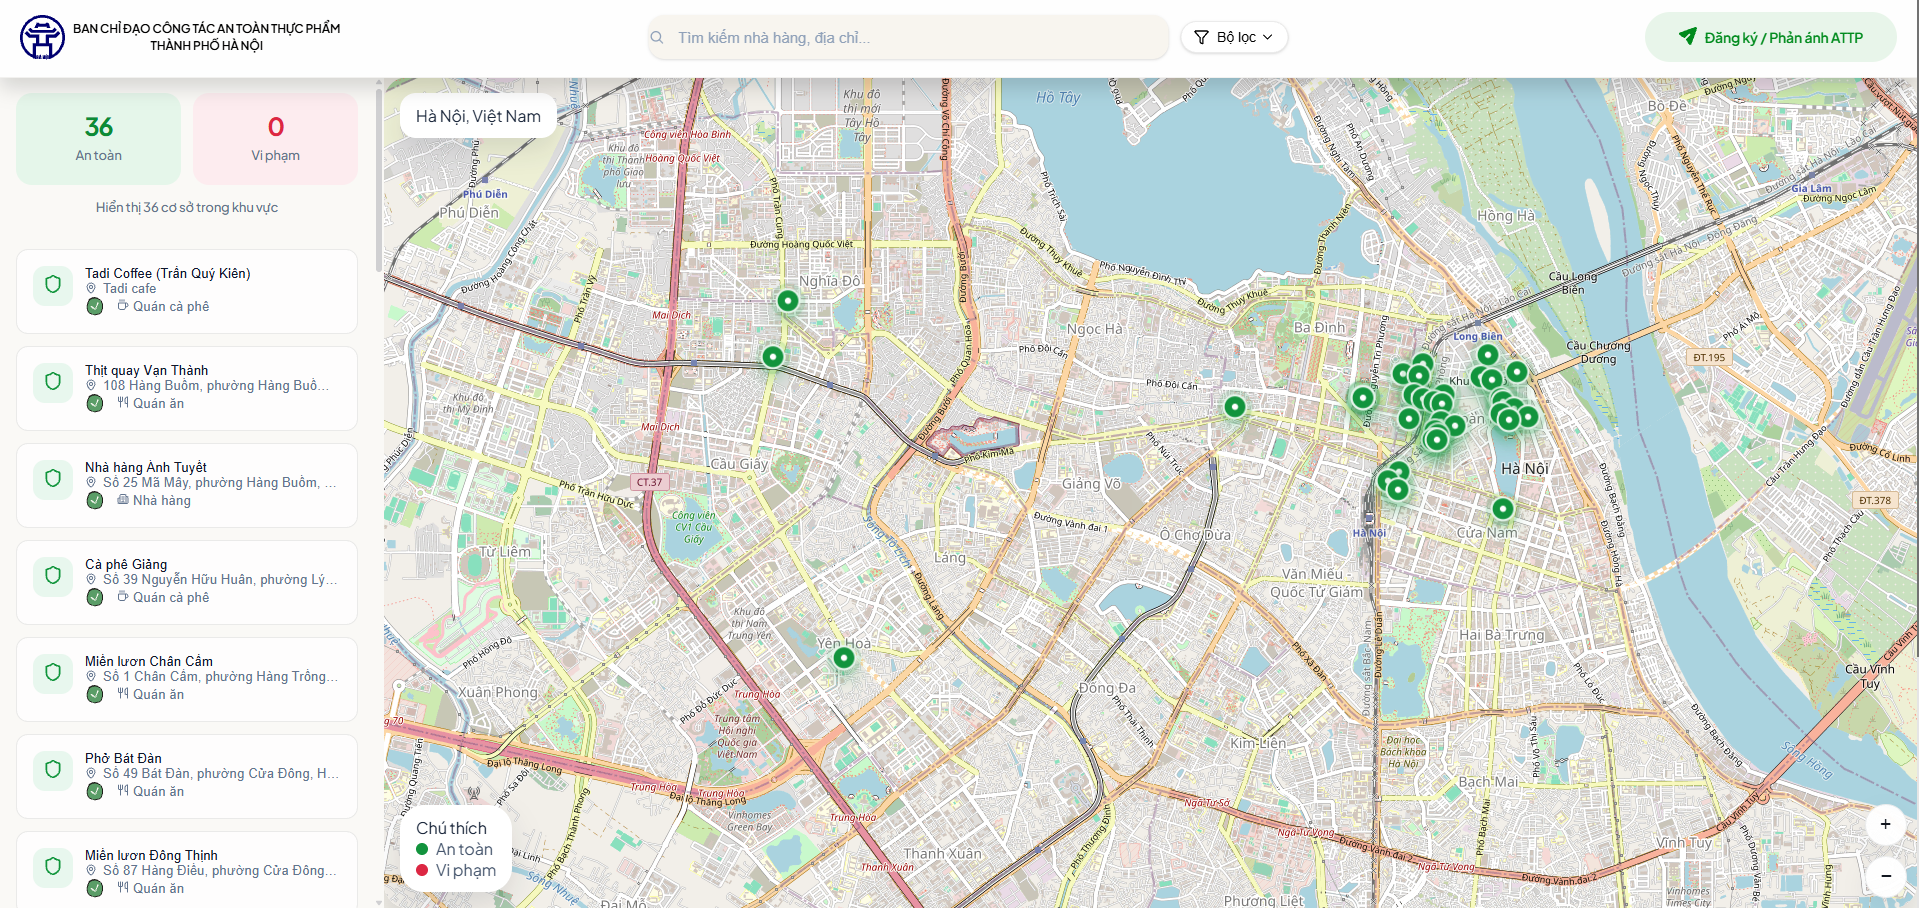1919x908 pixels.
Task: Click the green map marker near Yên Hoà
Action: 844,658
